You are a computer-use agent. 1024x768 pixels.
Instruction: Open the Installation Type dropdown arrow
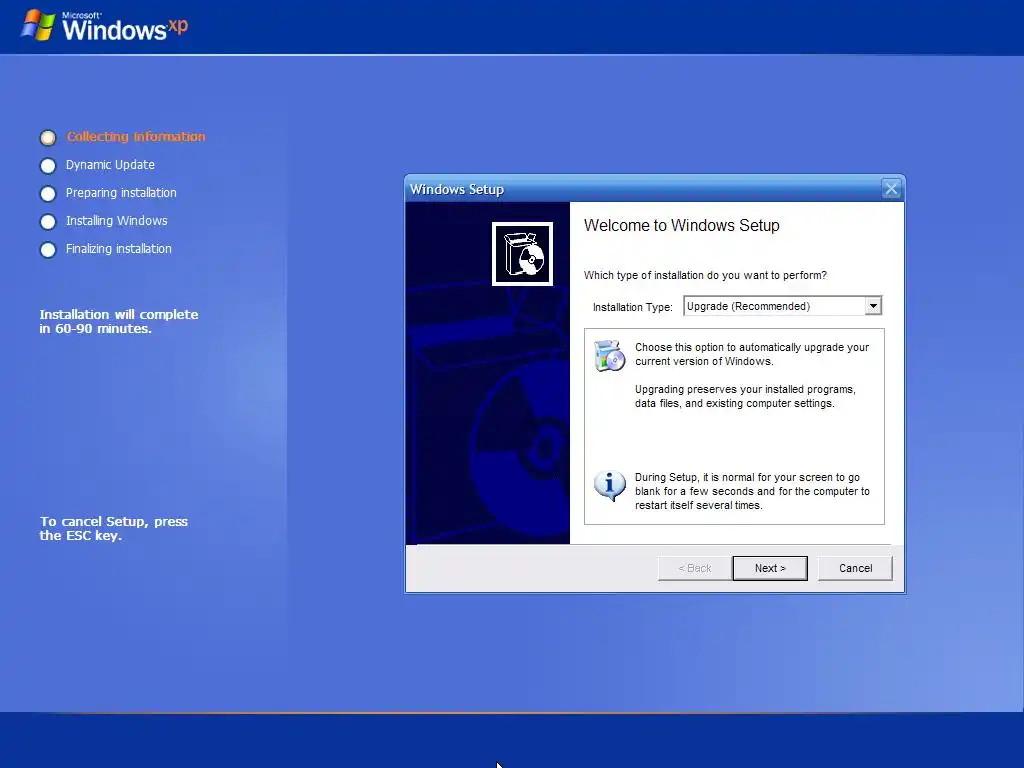tap(873, 306)
